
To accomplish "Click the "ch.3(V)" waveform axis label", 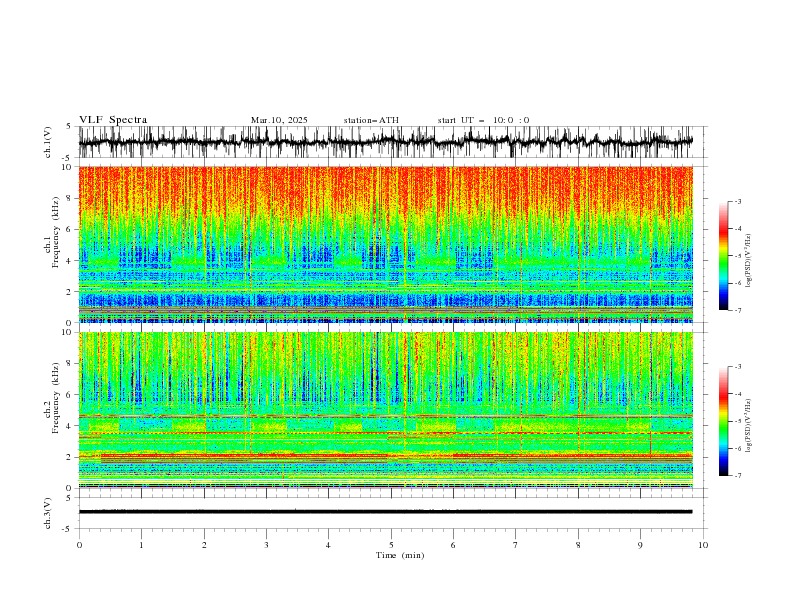I will pyautogui.click(x=48, y=513).
